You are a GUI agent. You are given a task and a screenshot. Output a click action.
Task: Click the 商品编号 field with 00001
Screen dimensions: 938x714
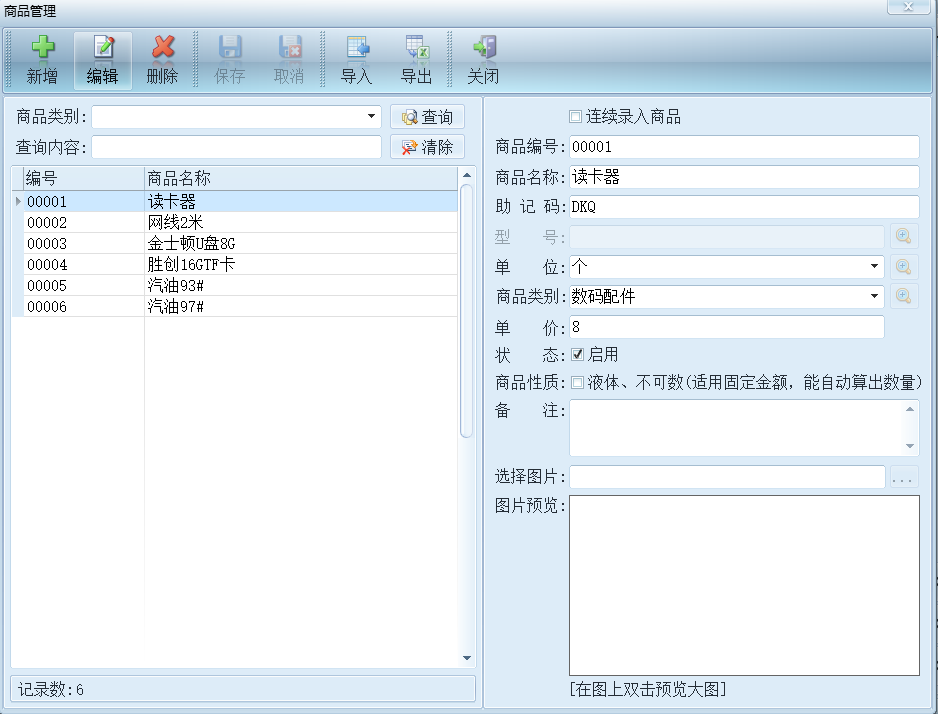(x=744, y=147)
